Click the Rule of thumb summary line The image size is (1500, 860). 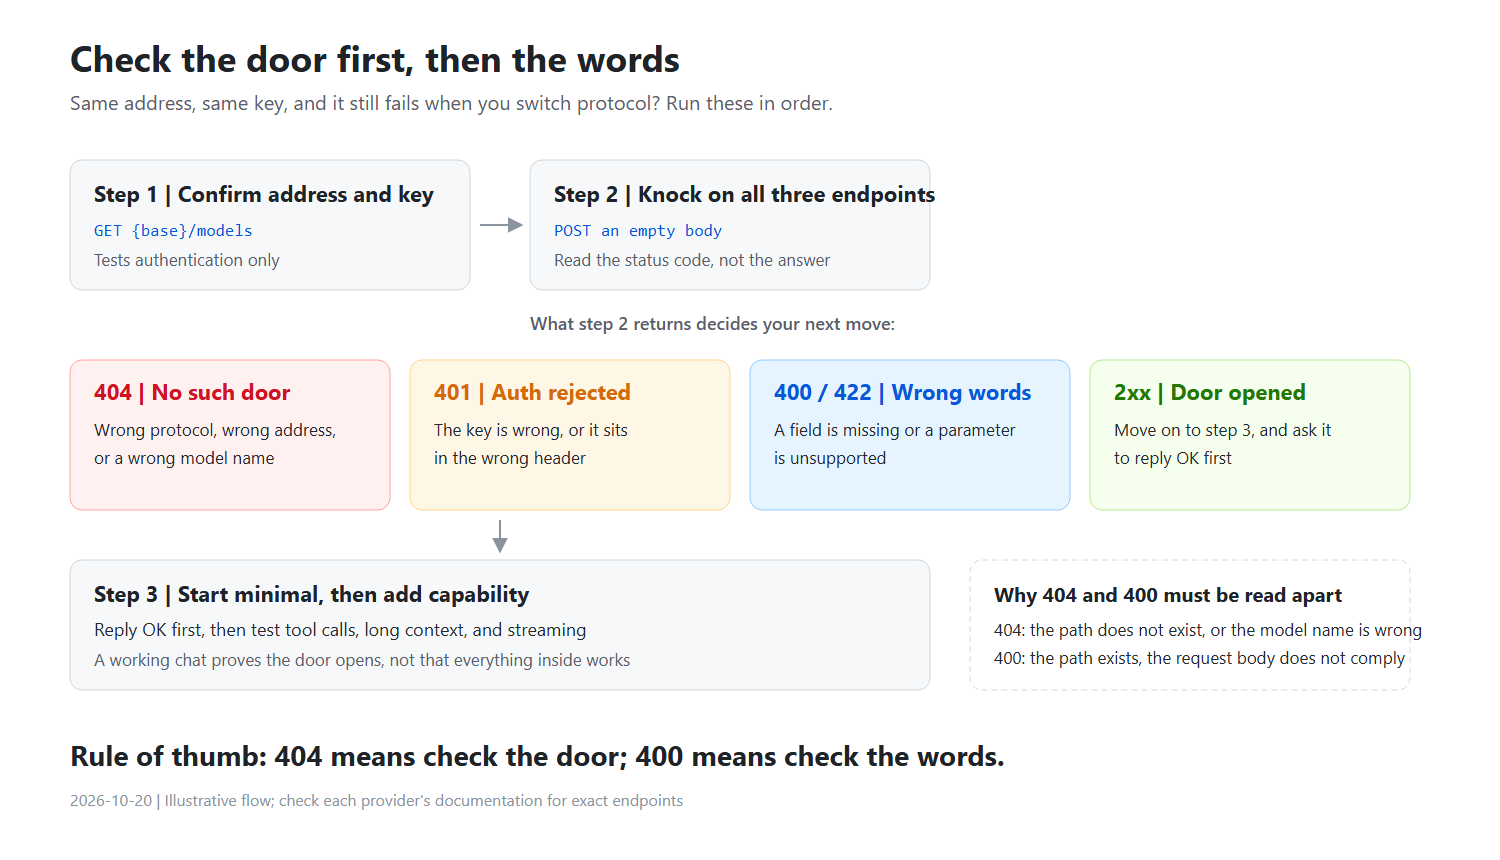tap(537, 757)
